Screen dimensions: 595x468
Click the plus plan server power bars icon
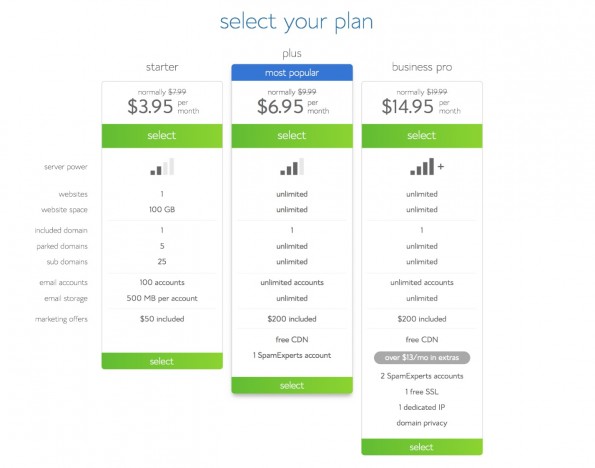click(x=292, y=167)
